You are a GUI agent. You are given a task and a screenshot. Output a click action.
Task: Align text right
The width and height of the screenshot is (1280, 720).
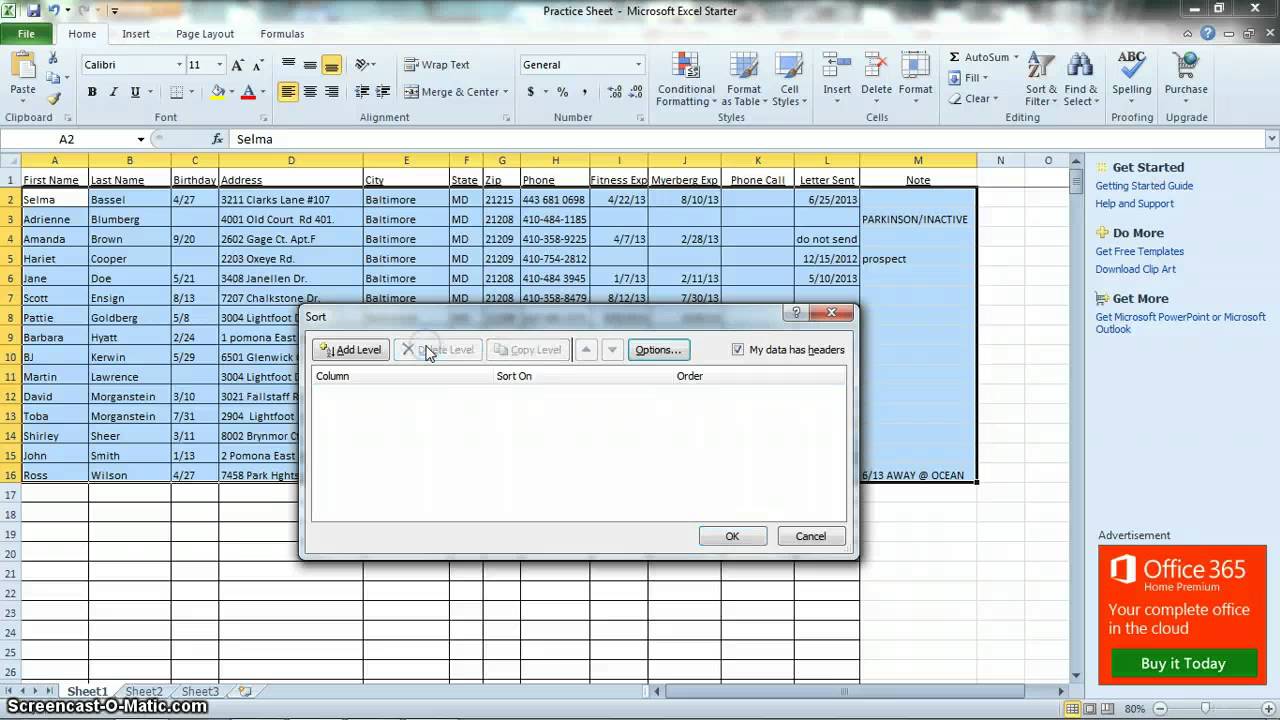click(x=332, y=92)
